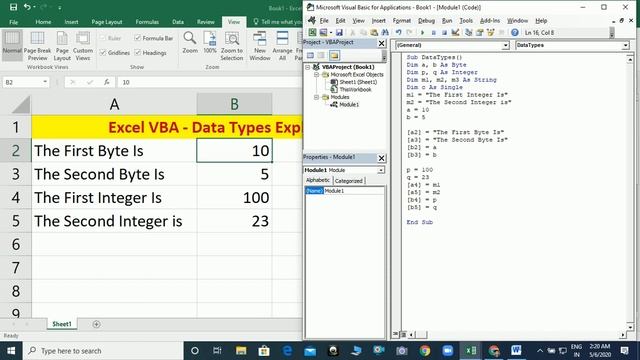
Task: Open the Name Box dropdown arrow
Action: [x=45, y=82]
